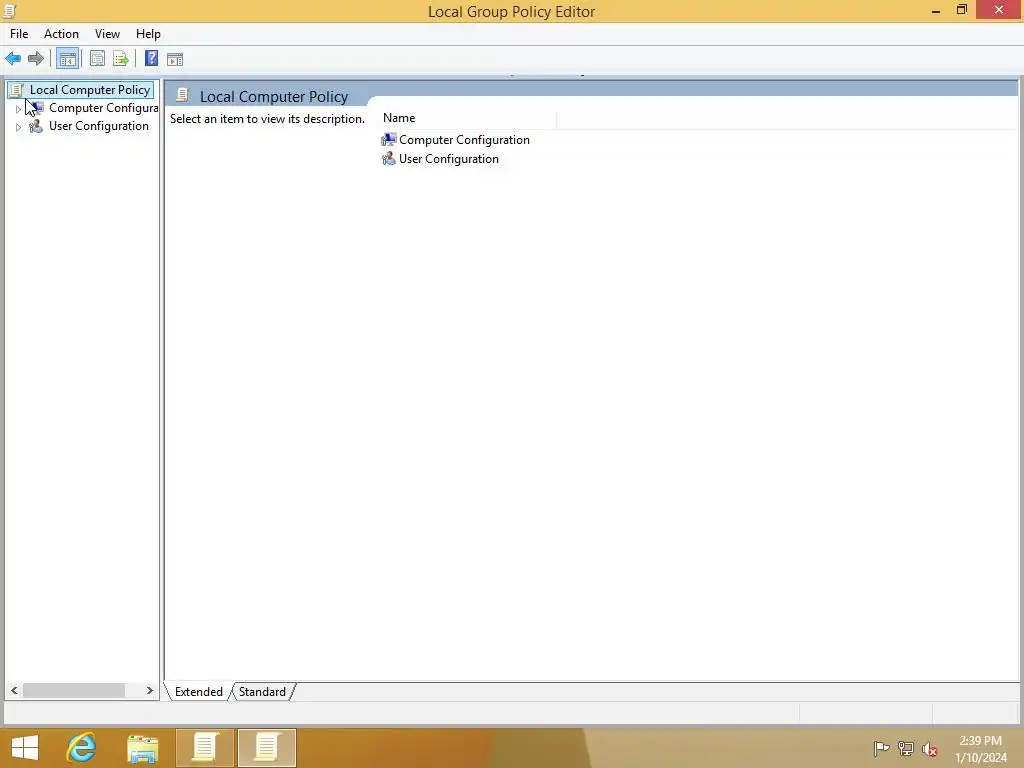Click the Forward arrow toolbar button
The height and width of the screenshot is (768, 1024).
click(36, 59)
